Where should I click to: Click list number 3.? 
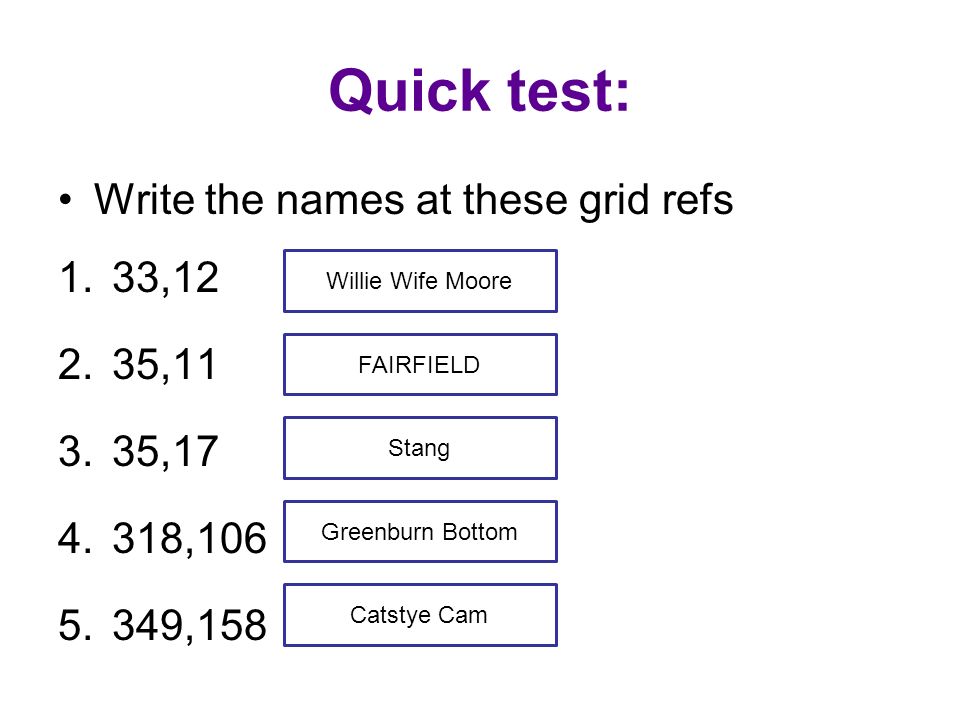(75, 451)
